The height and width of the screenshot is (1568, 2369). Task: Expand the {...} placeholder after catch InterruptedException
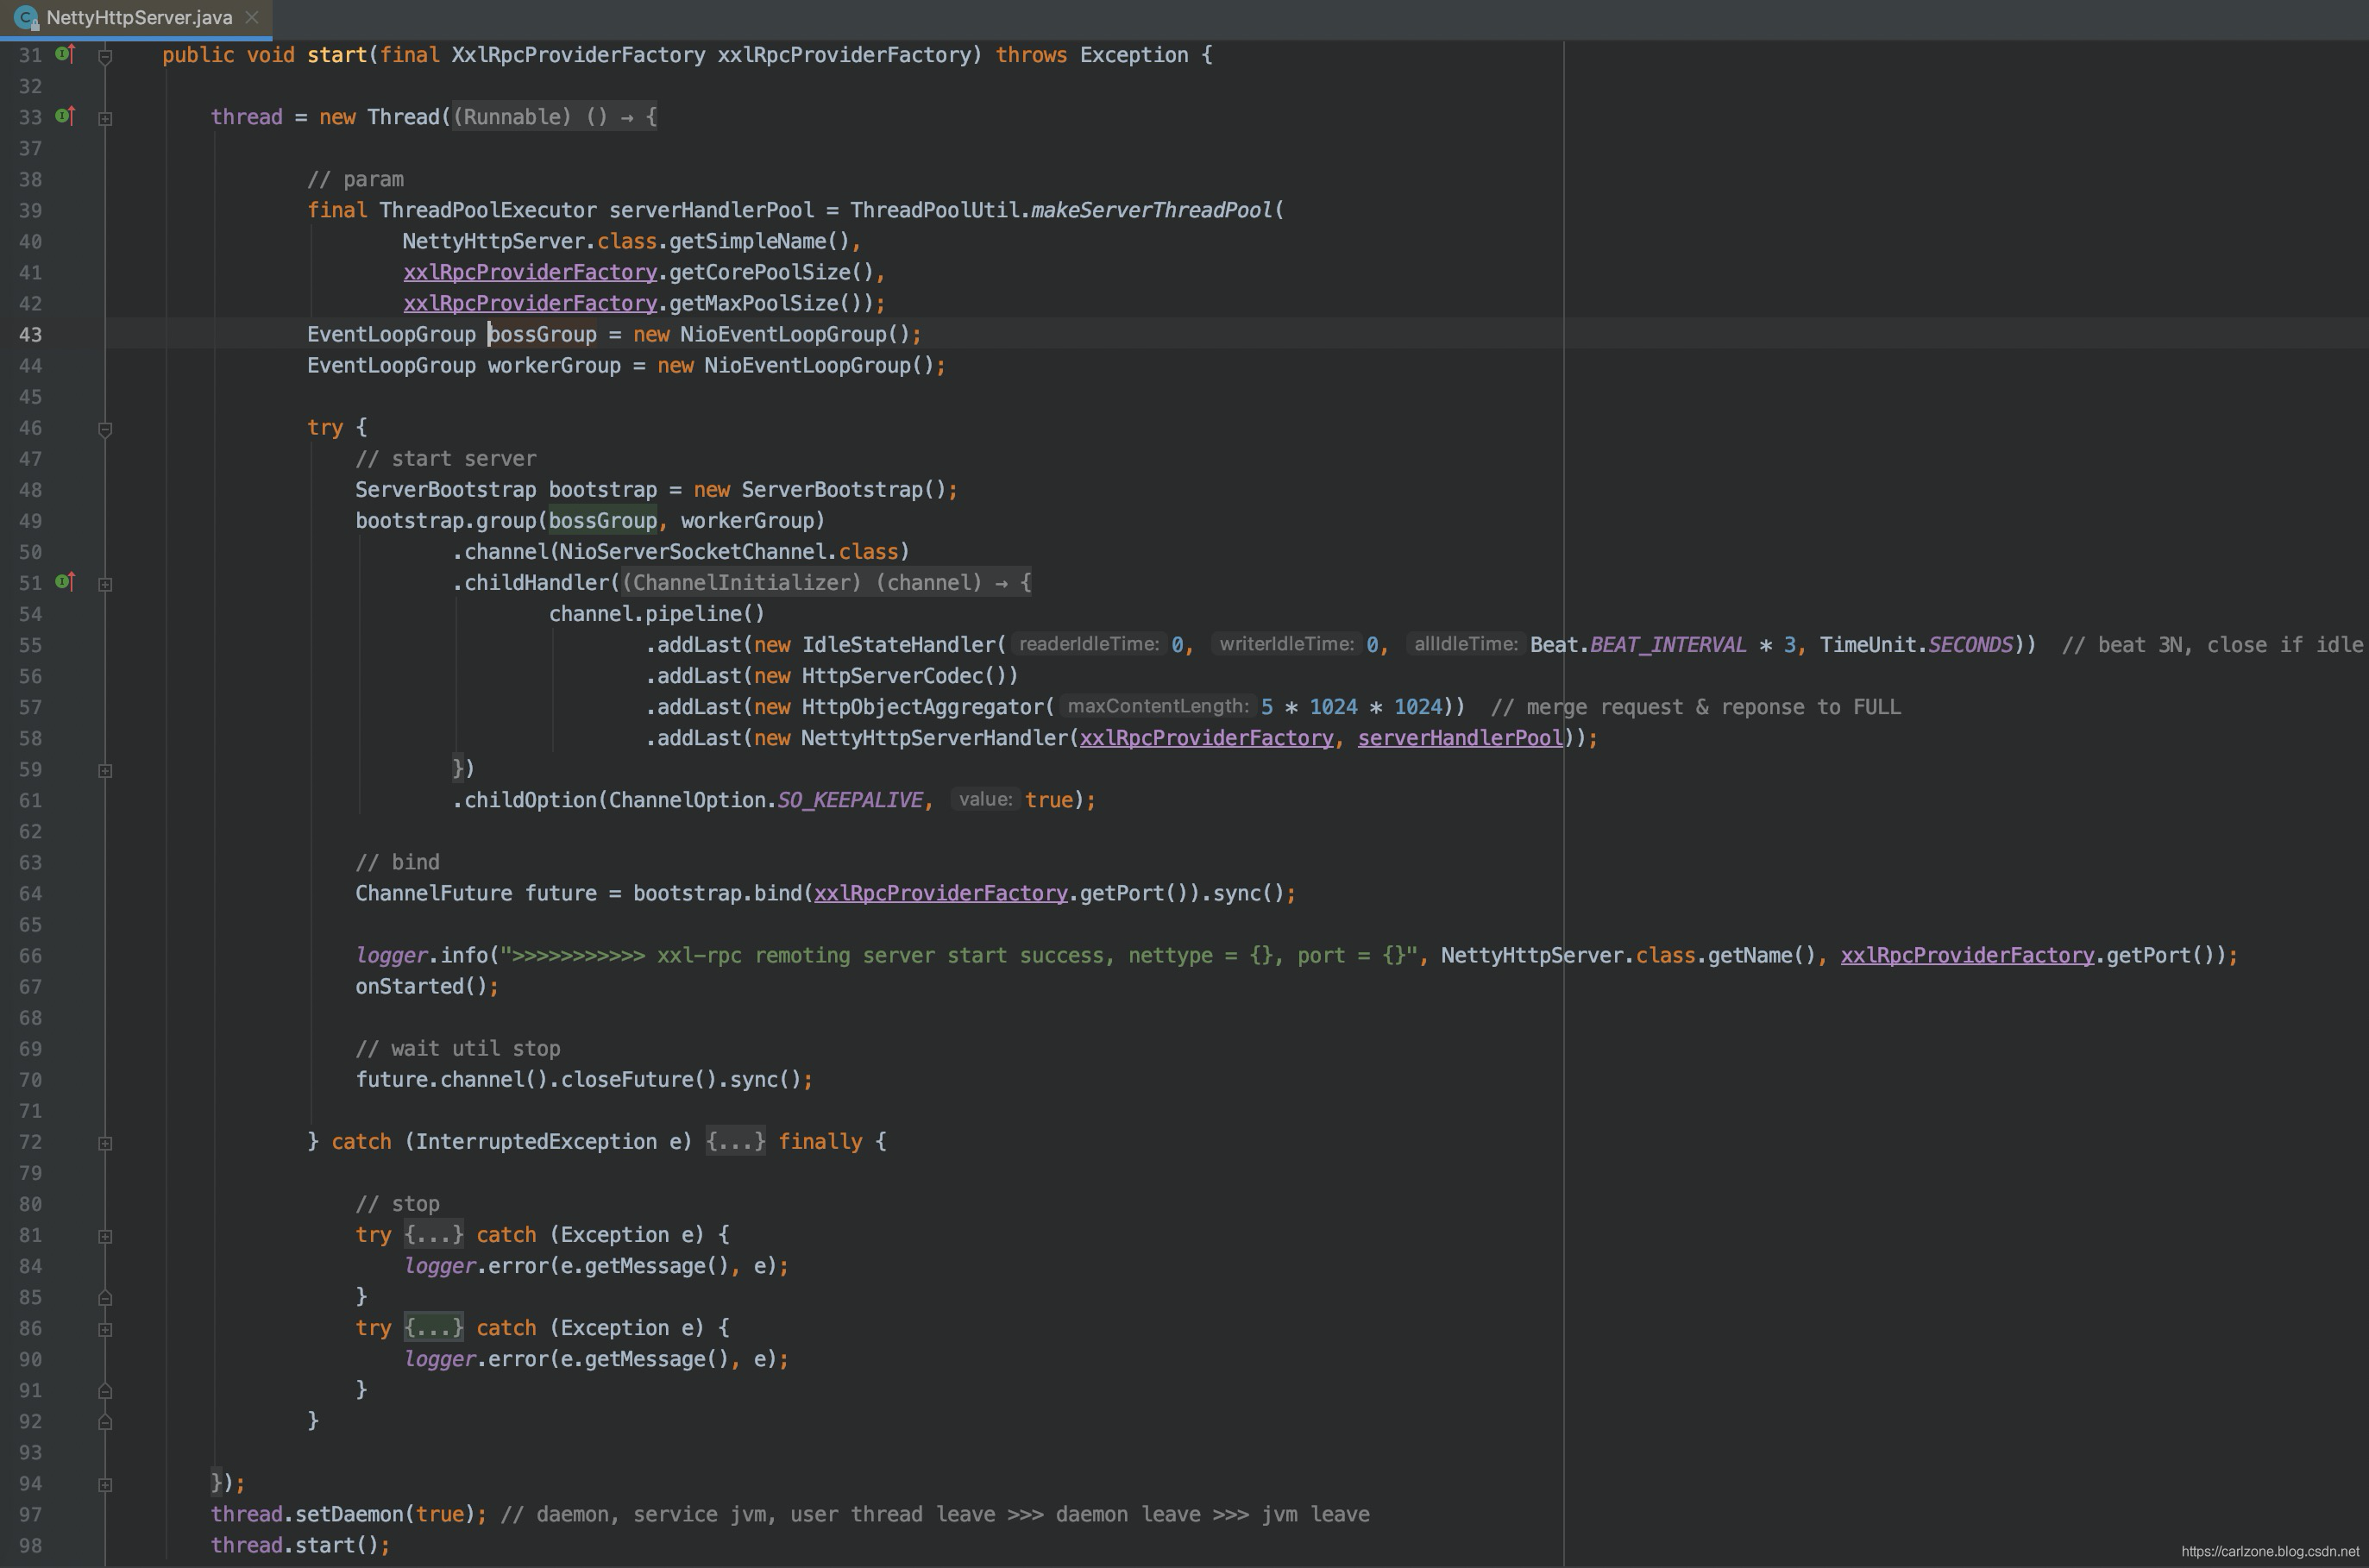click(735, 1141)
